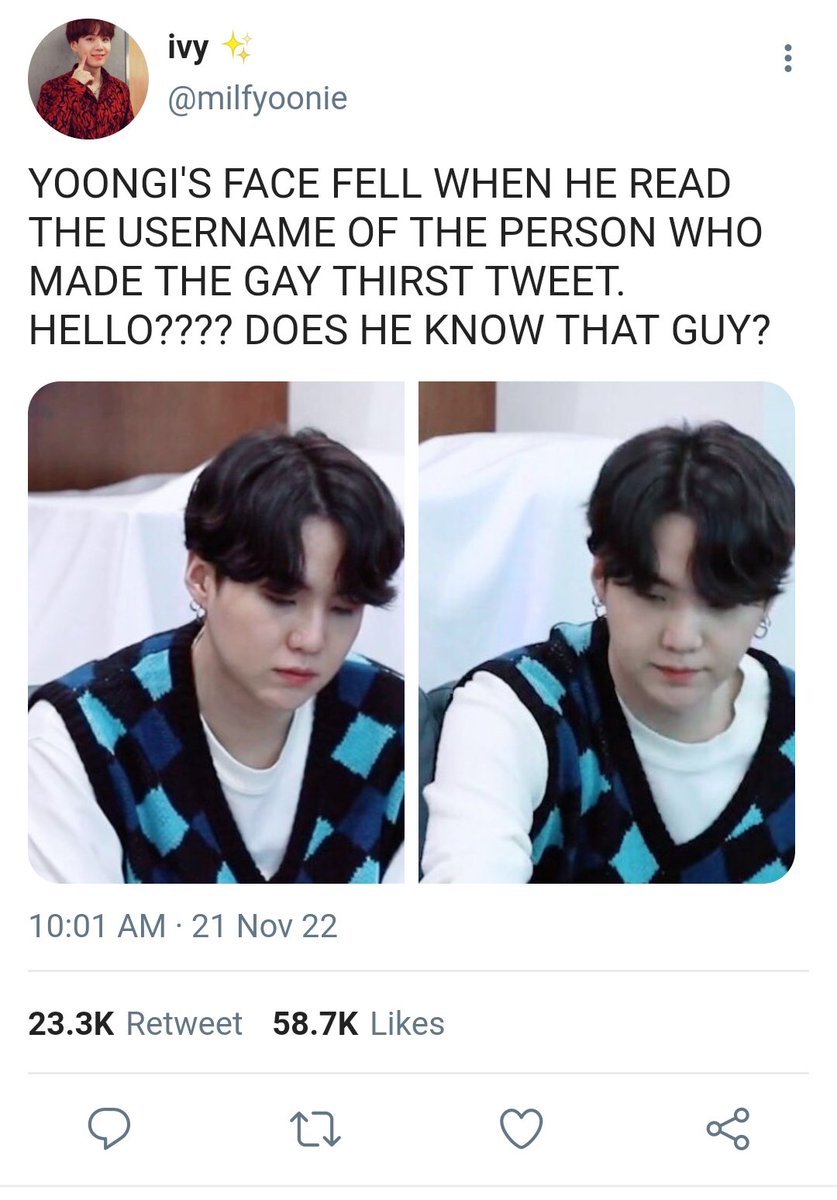Image resolution: width=837 pixels, height=1200 pixels.
Task: Open the share icon options
Action: pyautogui.click(x=728, y=1129)
